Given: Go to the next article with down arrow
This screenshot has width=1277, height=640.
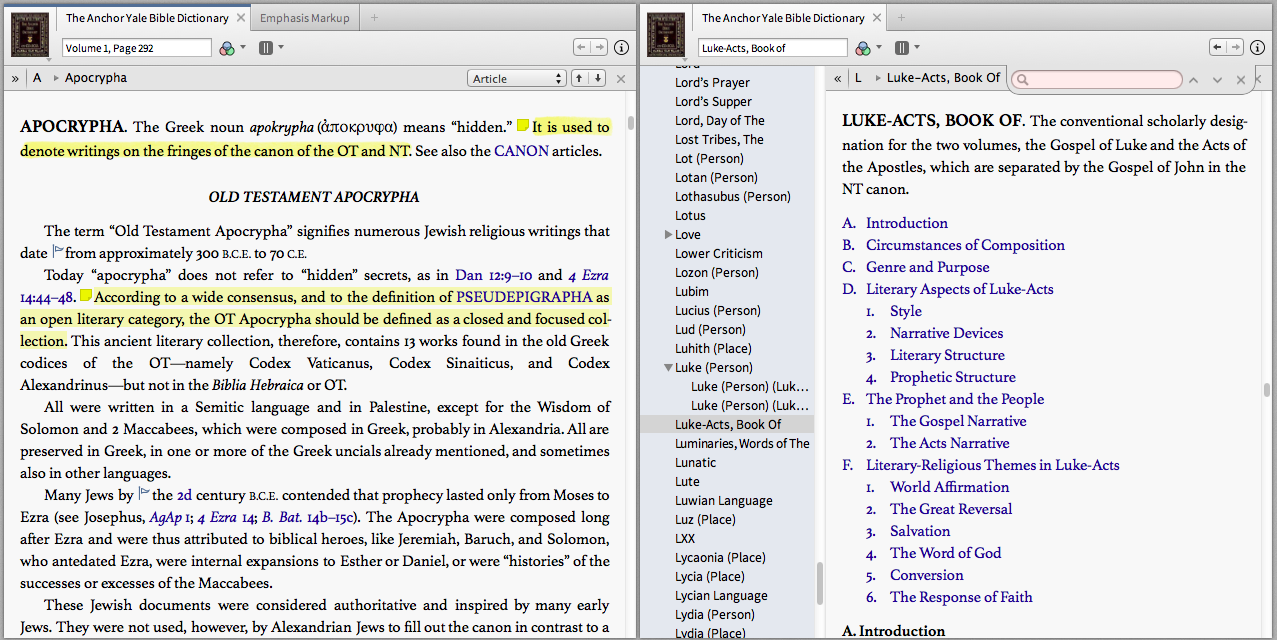Looking at the screenshot, I should 597,78.
